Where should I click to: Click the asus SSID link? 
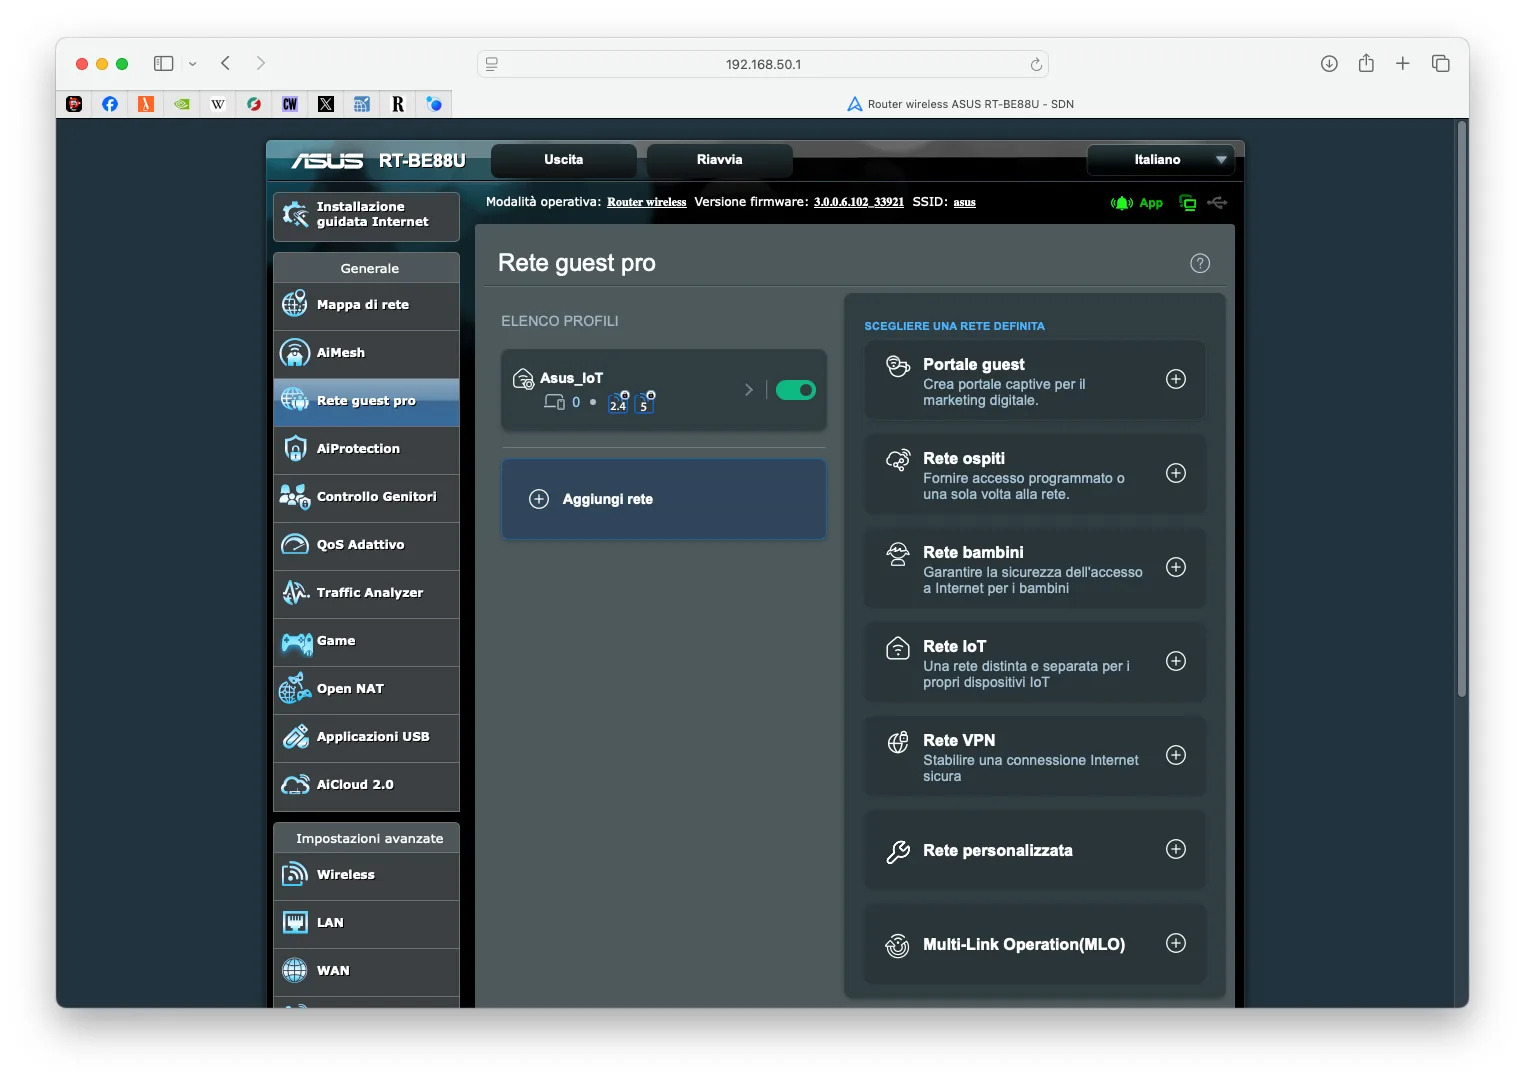point(964,202)
